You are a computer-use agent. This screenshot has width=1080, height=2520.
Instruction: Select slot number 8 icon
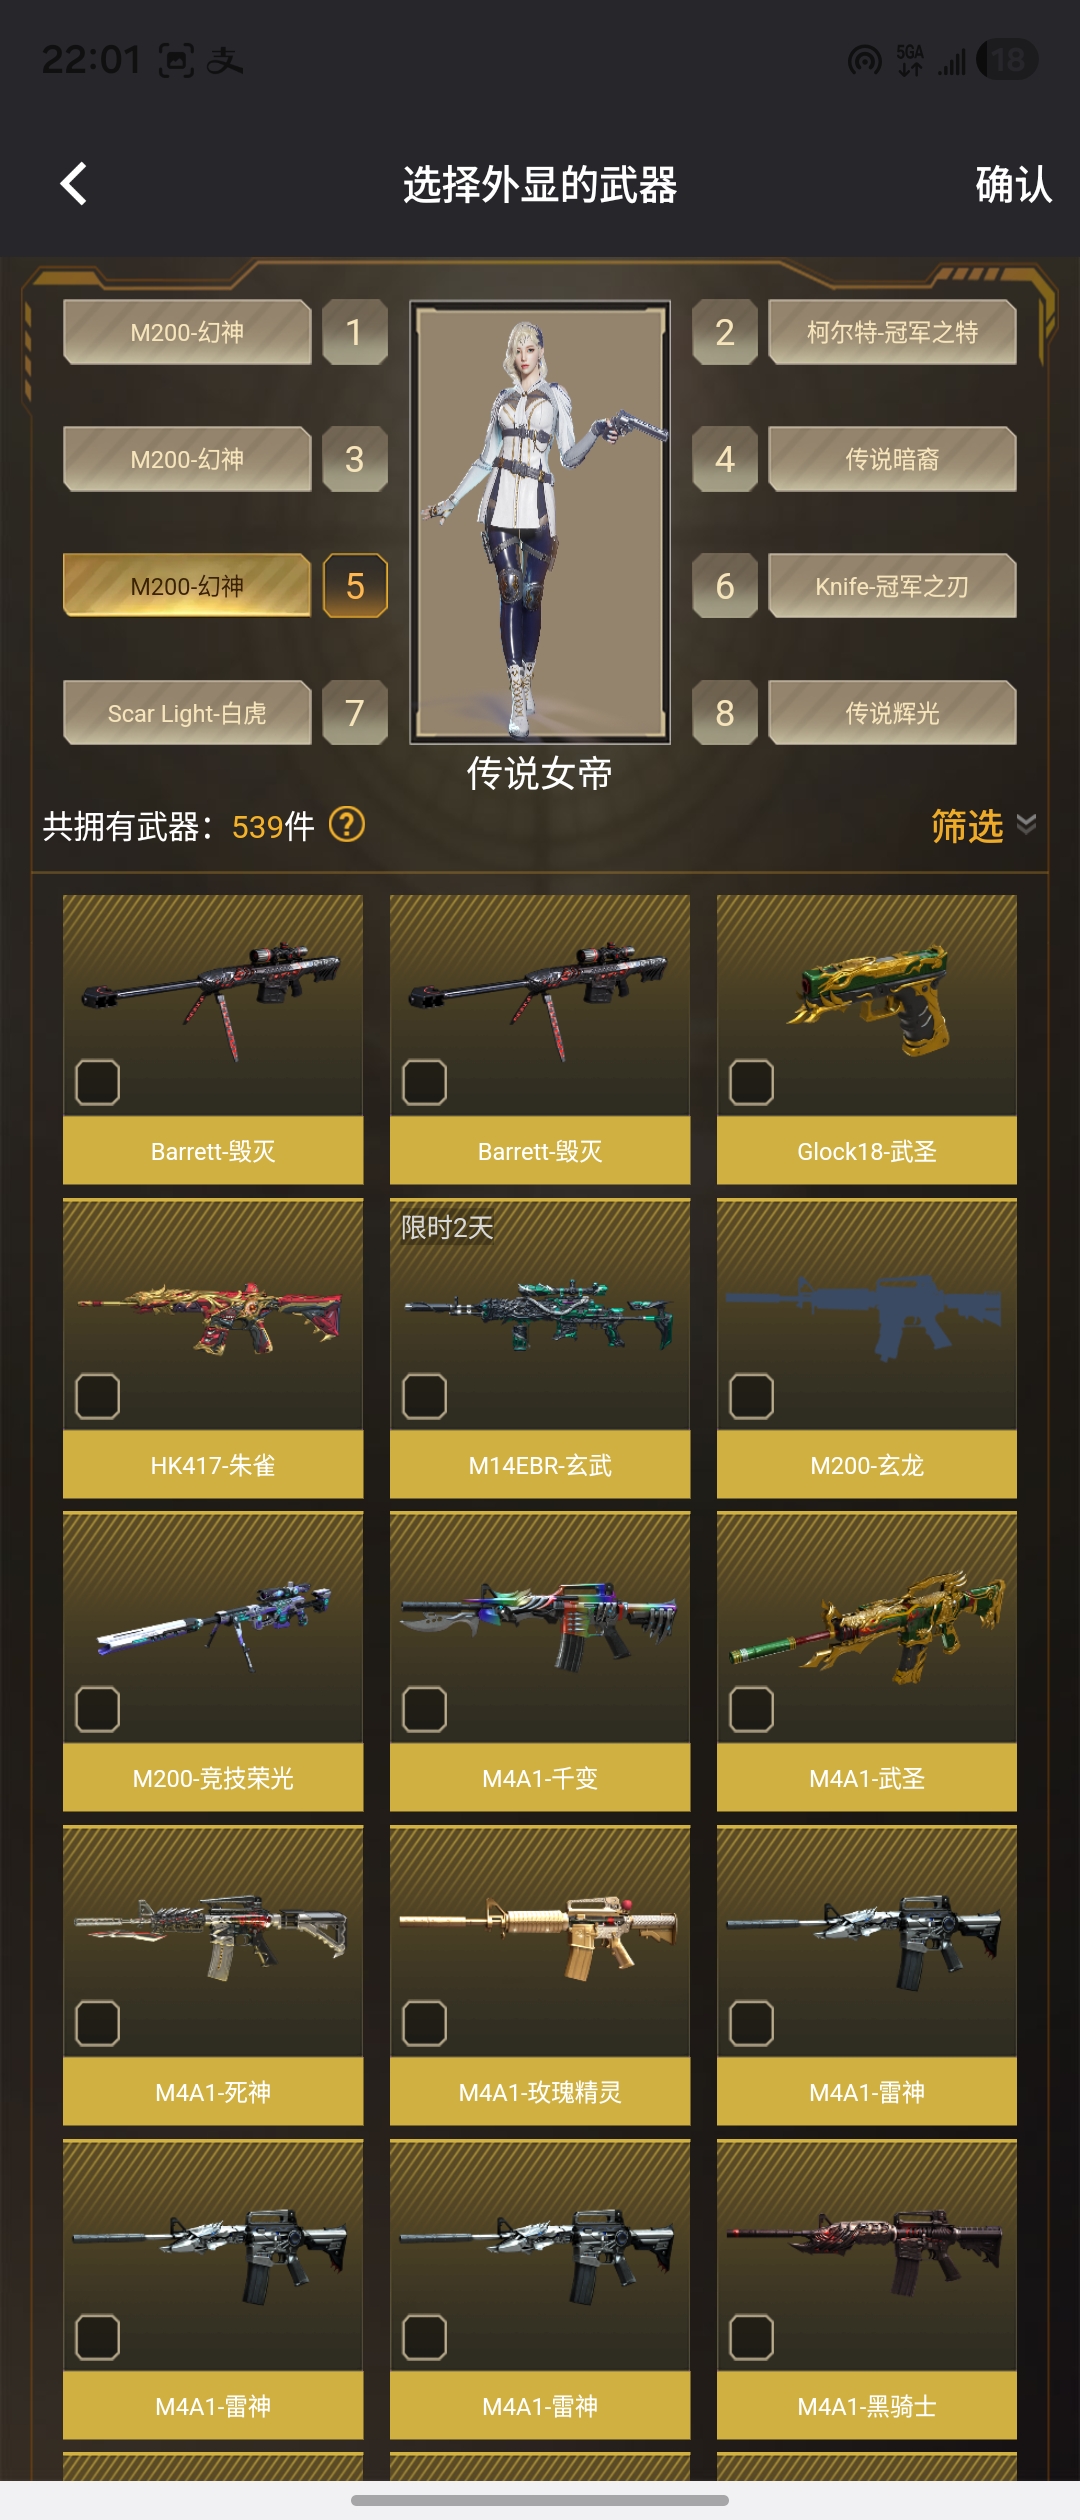(x=725, y=713)
